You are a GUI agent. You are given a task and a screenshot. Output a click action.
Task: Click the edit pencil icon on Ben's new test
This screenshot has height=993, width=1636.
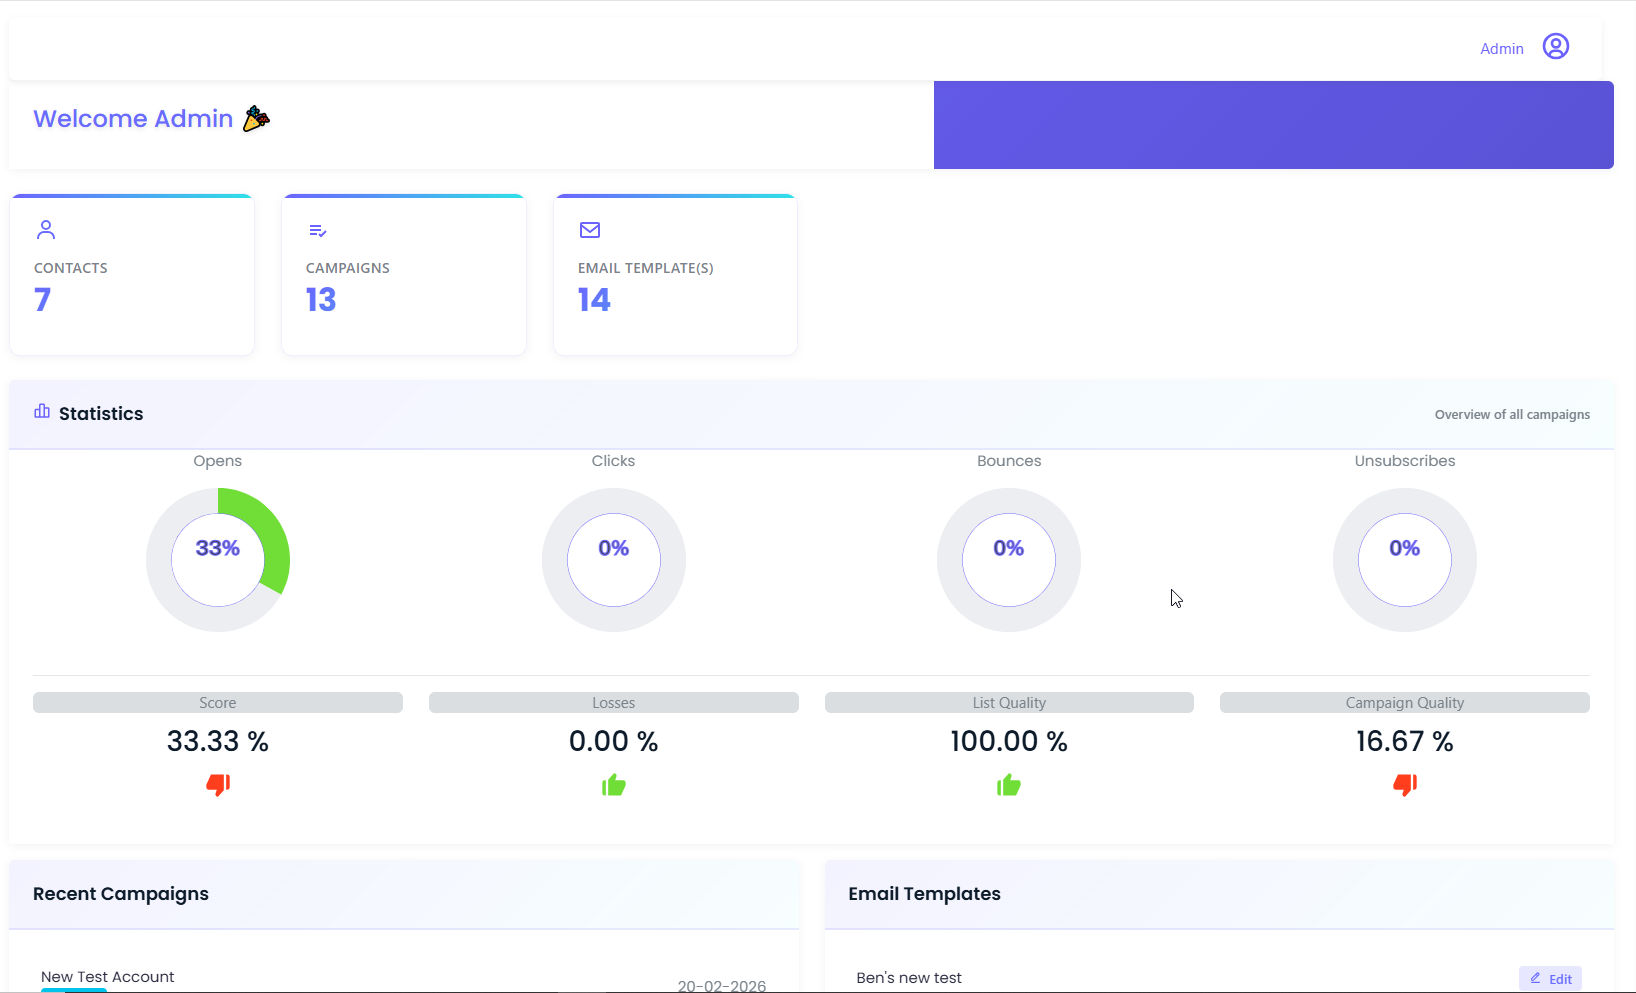[1537, 978]
